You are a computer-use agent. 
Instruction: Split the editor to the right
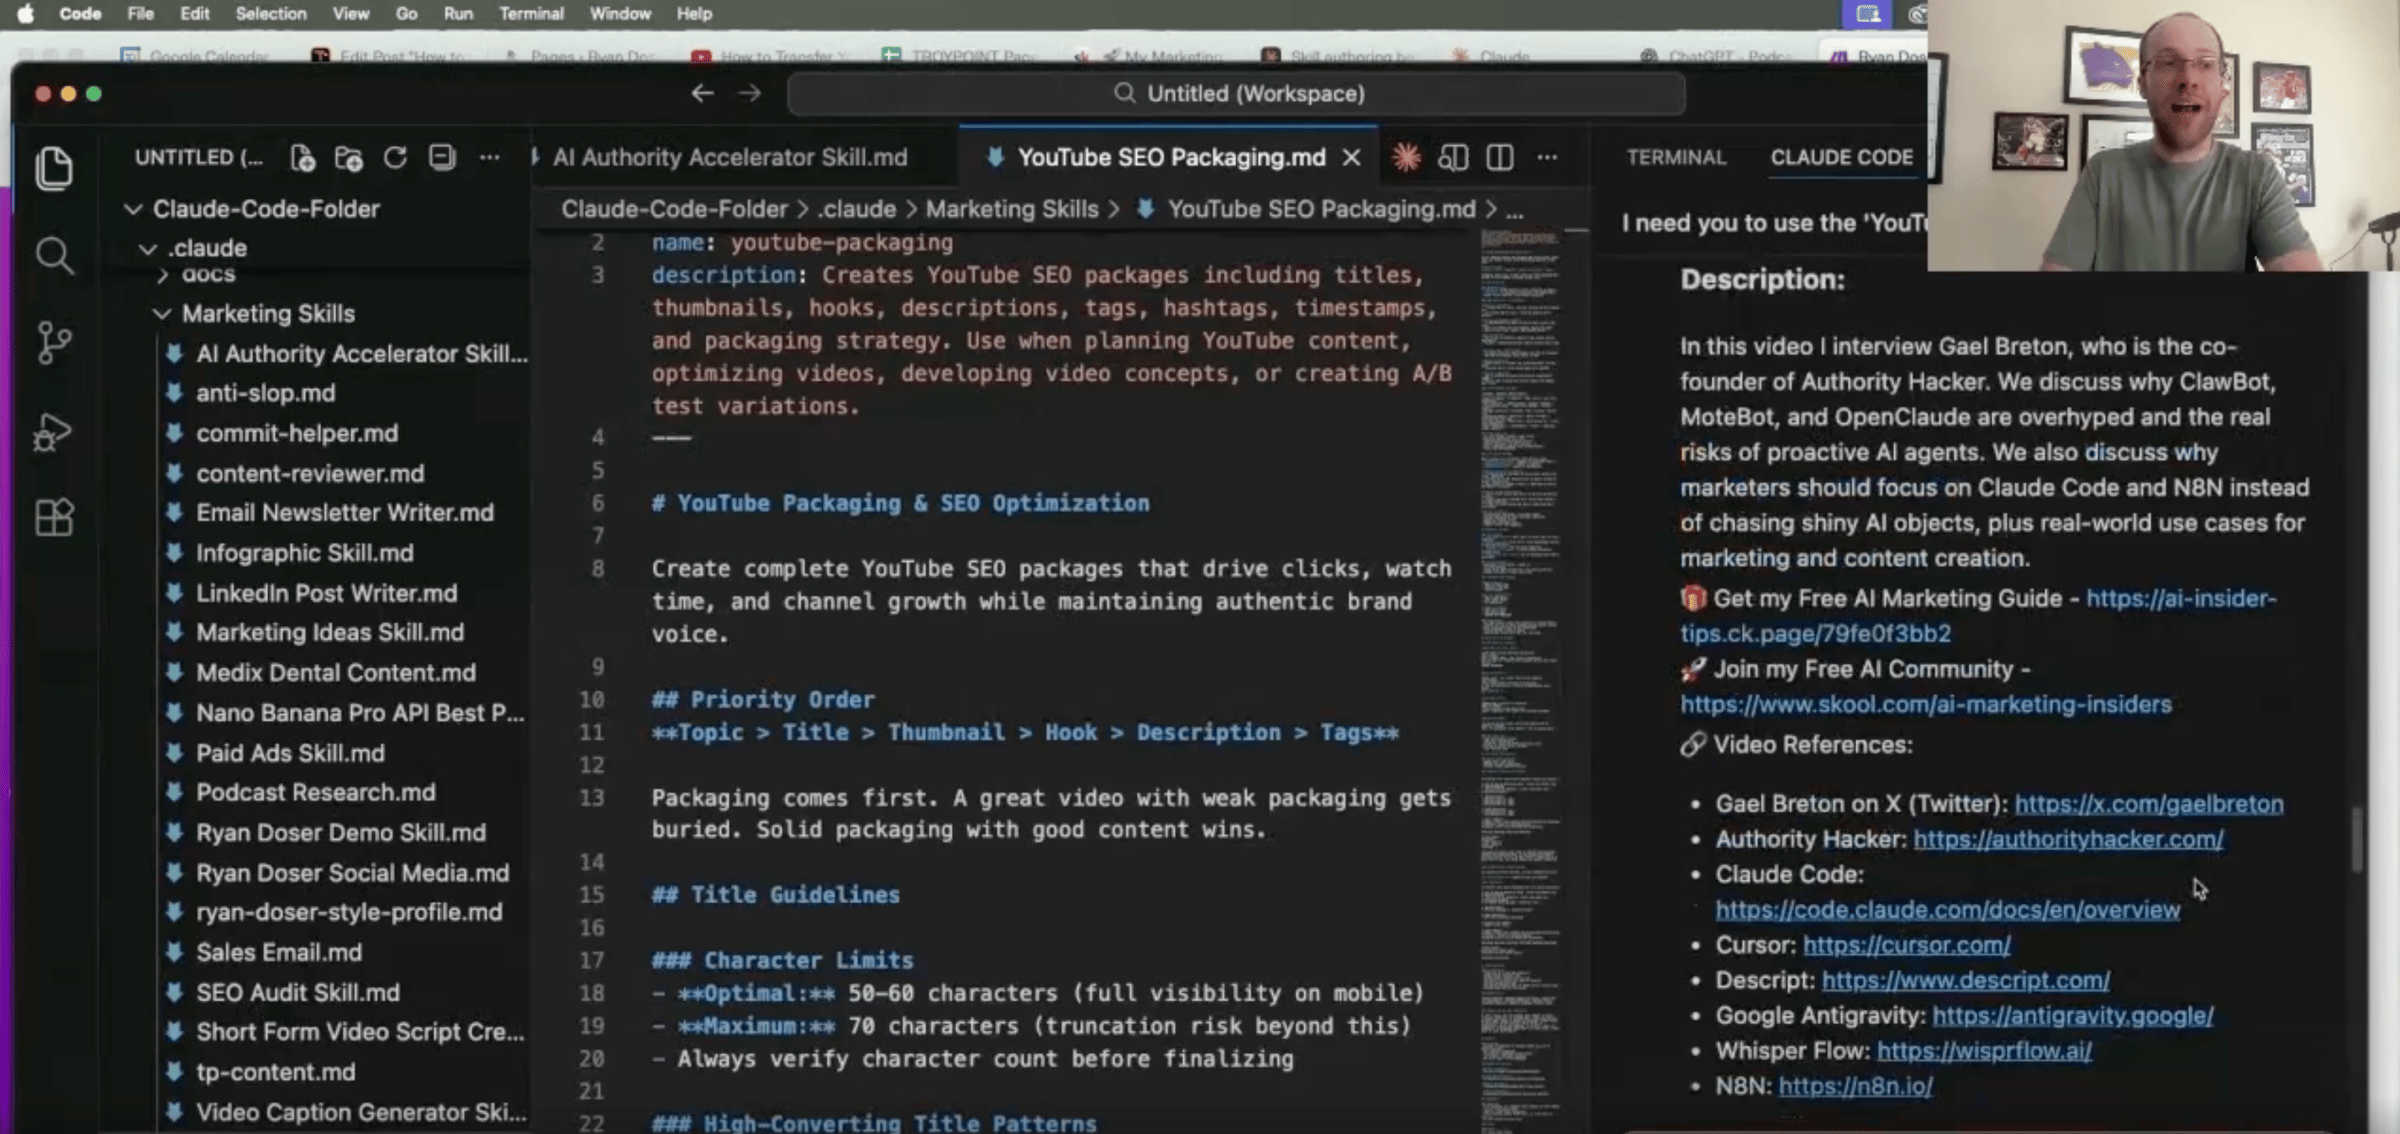1499,157
